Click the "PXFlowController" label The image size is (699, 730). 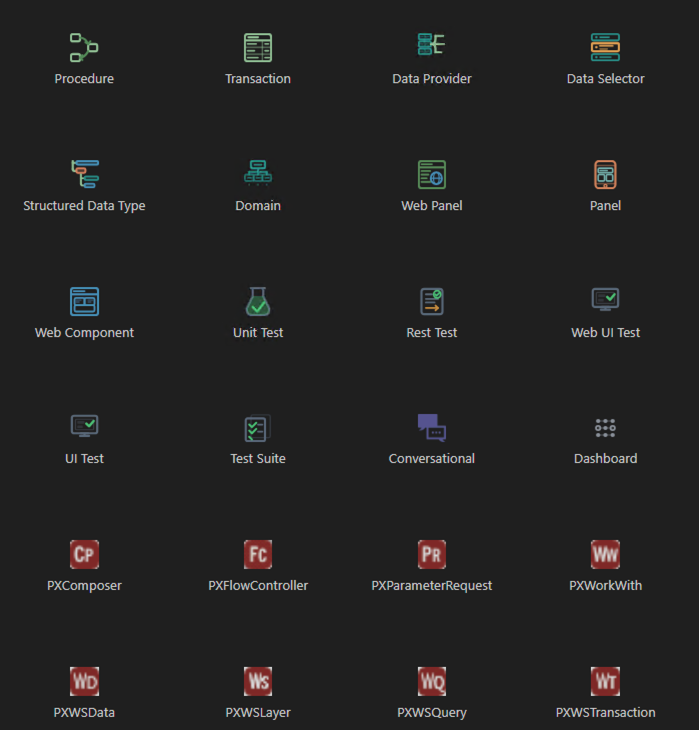click(258, 586)
